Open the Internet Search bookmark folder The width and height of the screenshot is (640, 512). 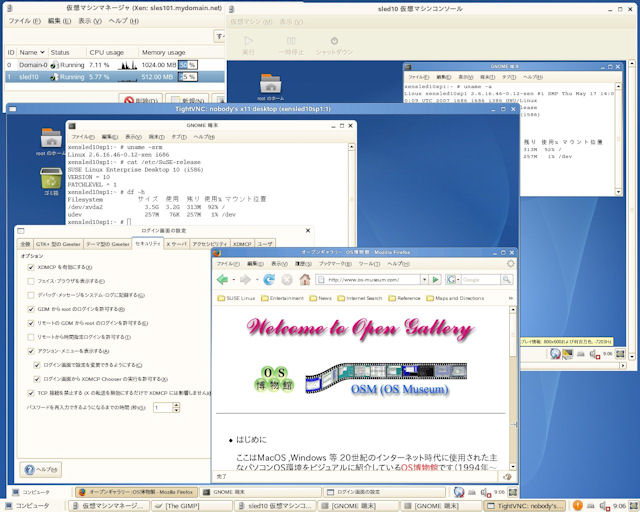[360, 298]
